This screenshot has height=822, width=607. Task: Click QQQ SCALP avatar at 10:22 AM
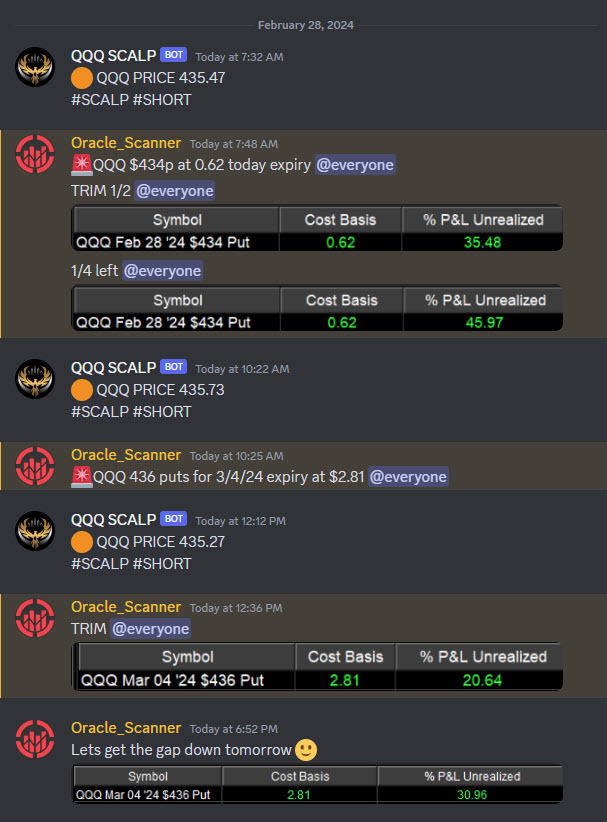(x=35, y=378)
